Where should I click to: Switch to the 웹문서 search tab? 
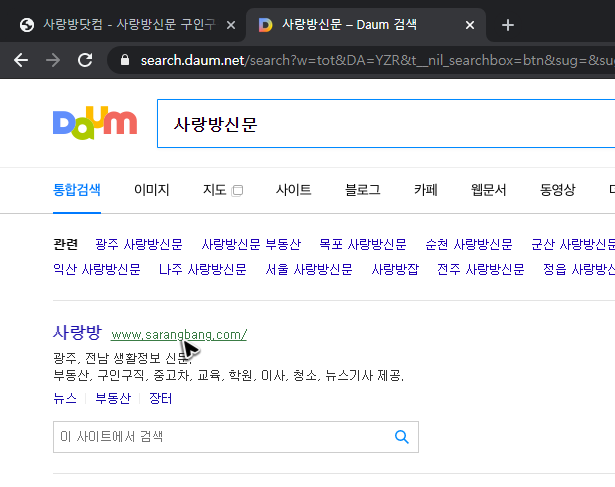point(488,190)
